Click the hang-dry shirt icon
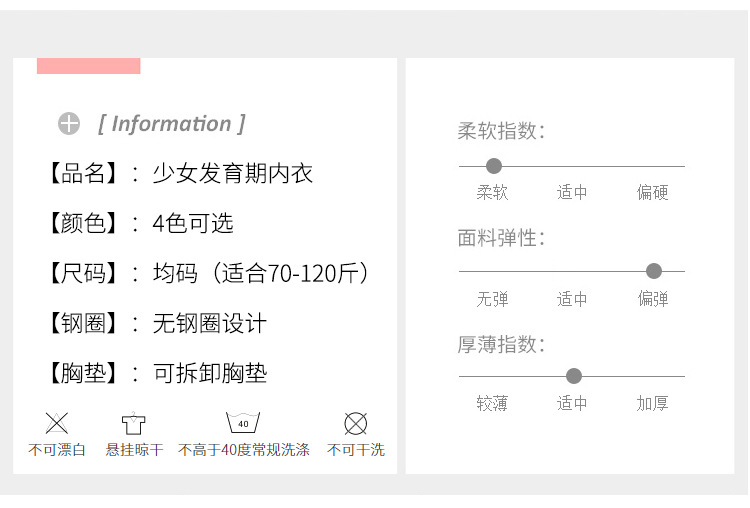 pyautogui.click(x=134, y=423)
